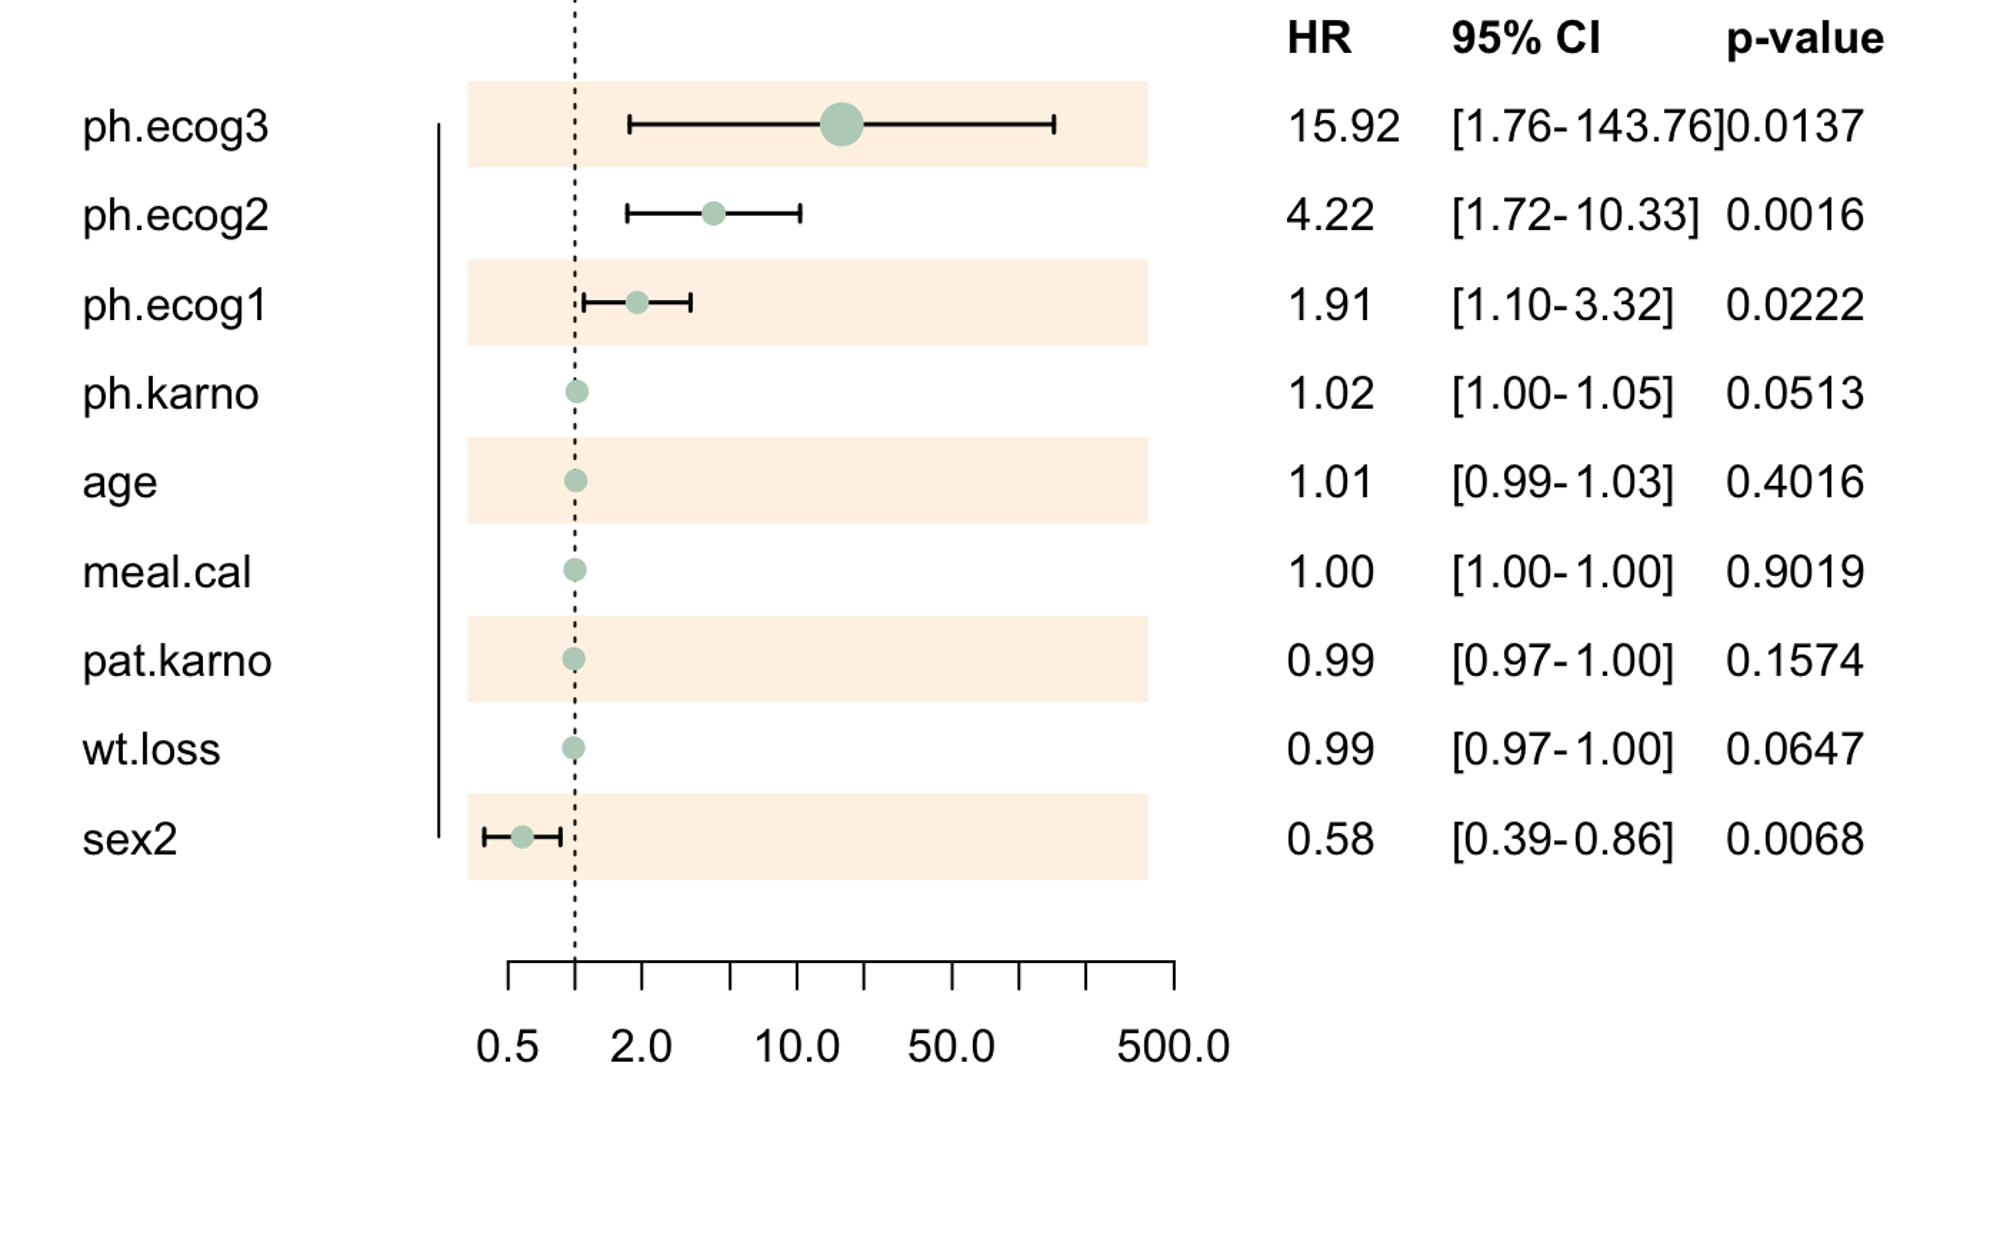Click the pat.karno row label

[x=177, y=661]
